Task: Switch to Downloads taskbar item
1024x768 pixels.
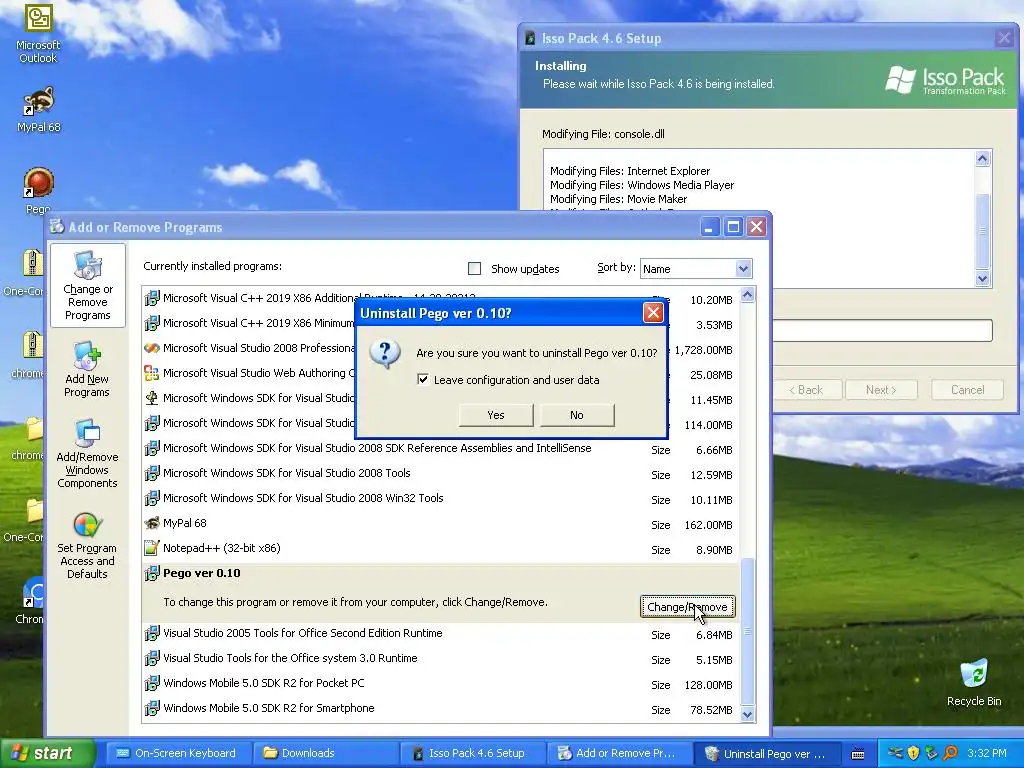Action: (x=326, y=753)
